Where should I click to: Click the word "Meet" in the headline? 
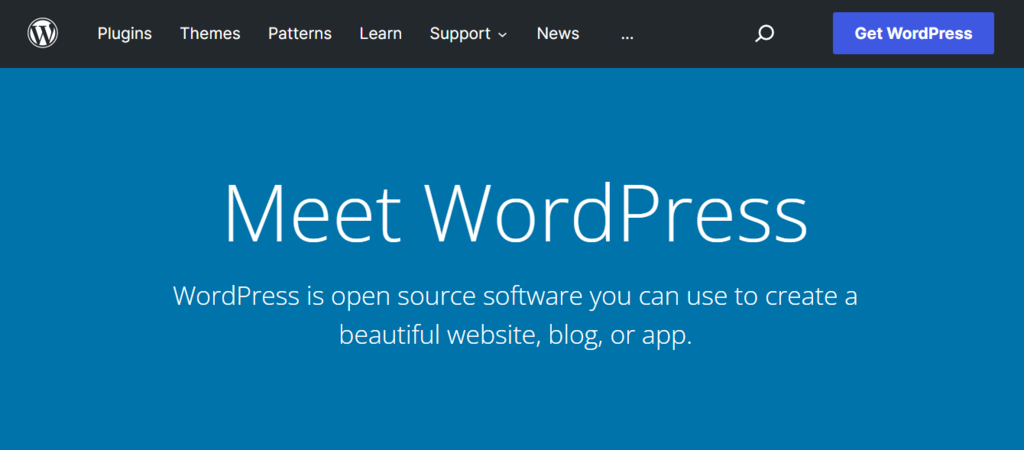pyautogui.click(x=312, y=213)
